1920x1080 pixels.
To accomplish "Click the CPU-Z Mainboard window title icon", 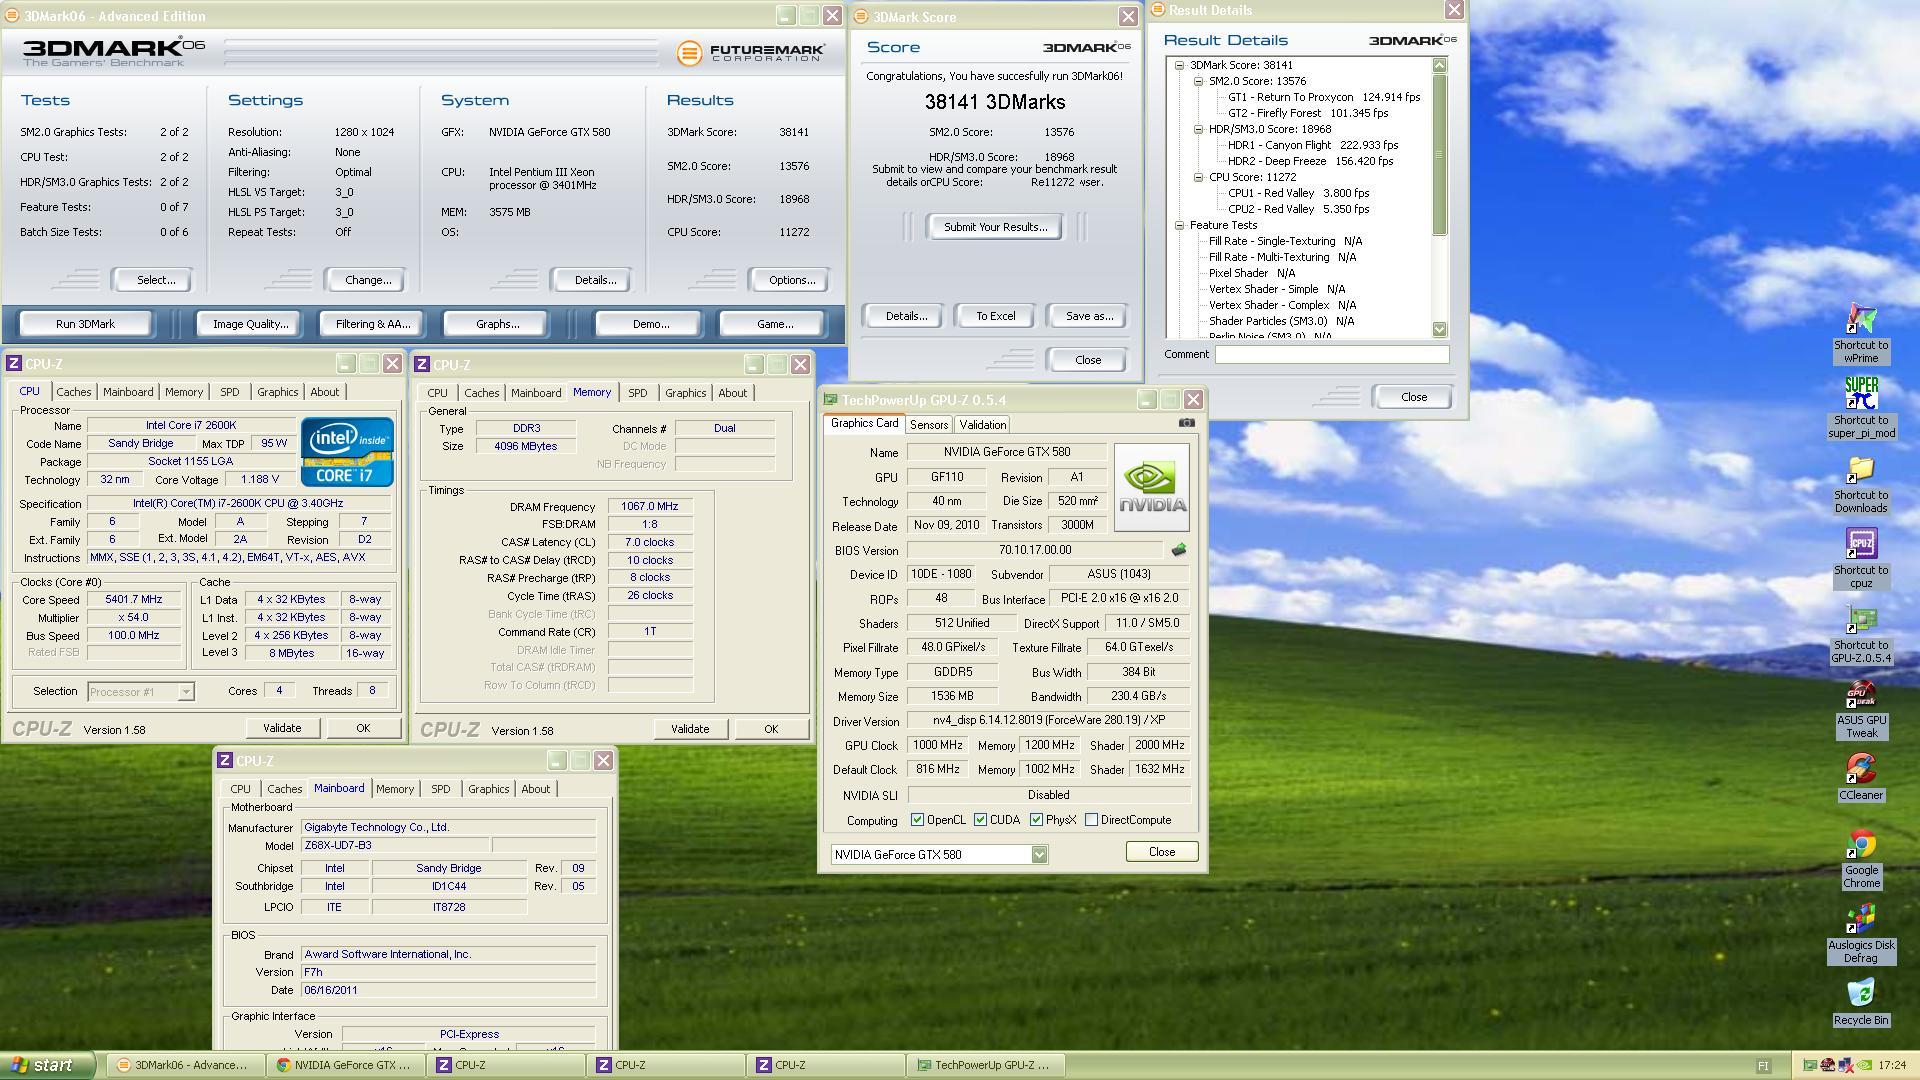I will (x=225, y=761).
